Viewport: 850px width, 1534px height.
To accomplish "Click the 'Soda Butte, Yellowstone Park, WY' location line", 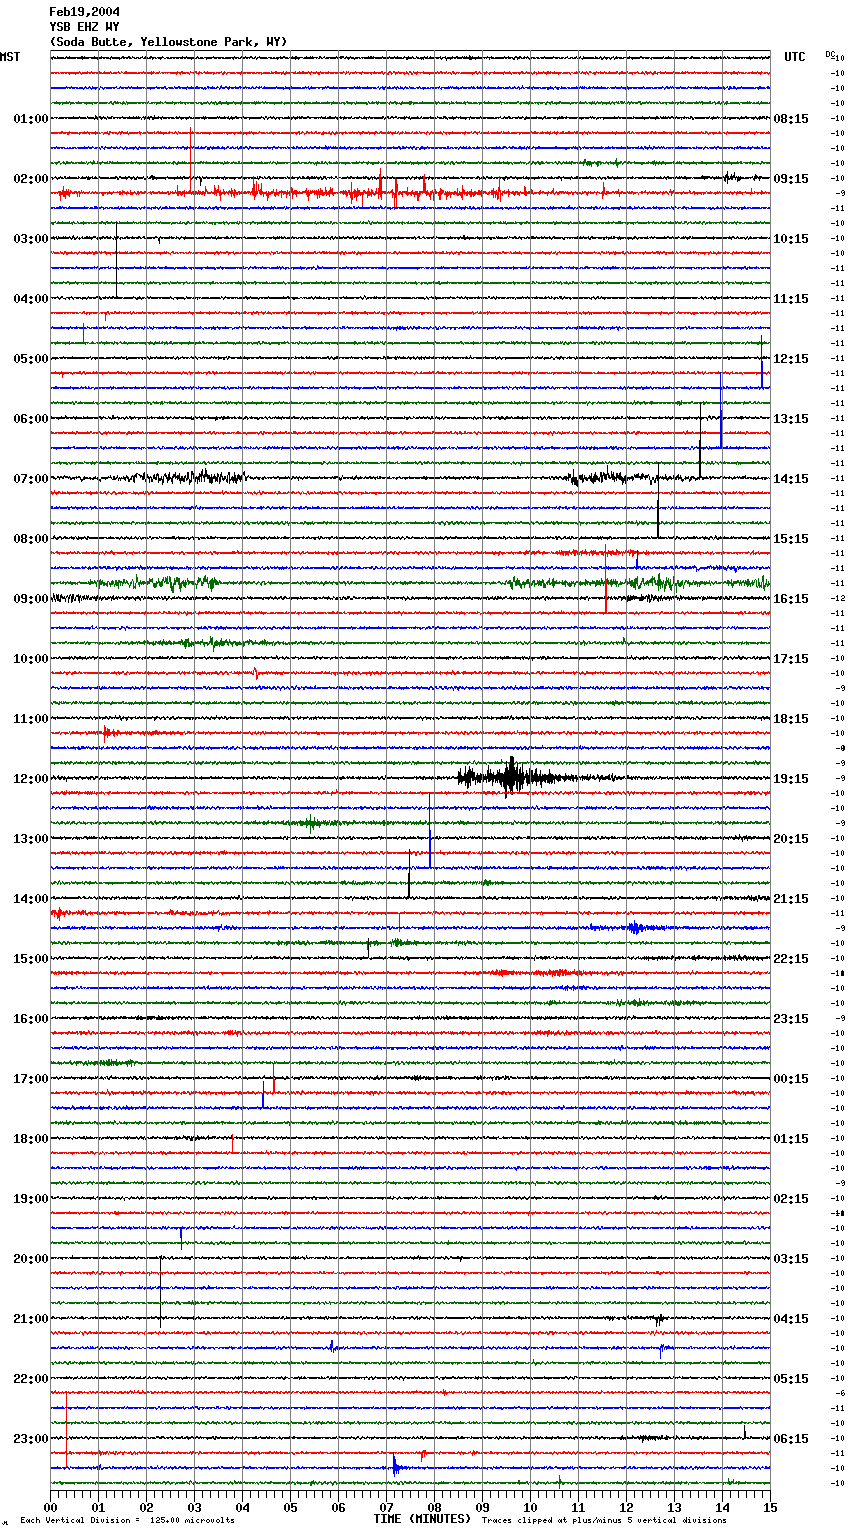I will click(x=168, y=42).
